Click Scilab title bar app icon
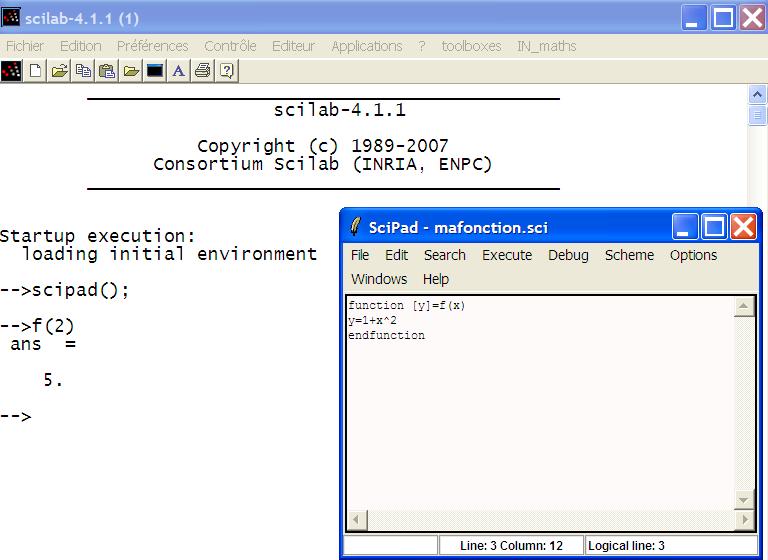The width and height of the screenshot is (768, 560). tap(11, 18)
